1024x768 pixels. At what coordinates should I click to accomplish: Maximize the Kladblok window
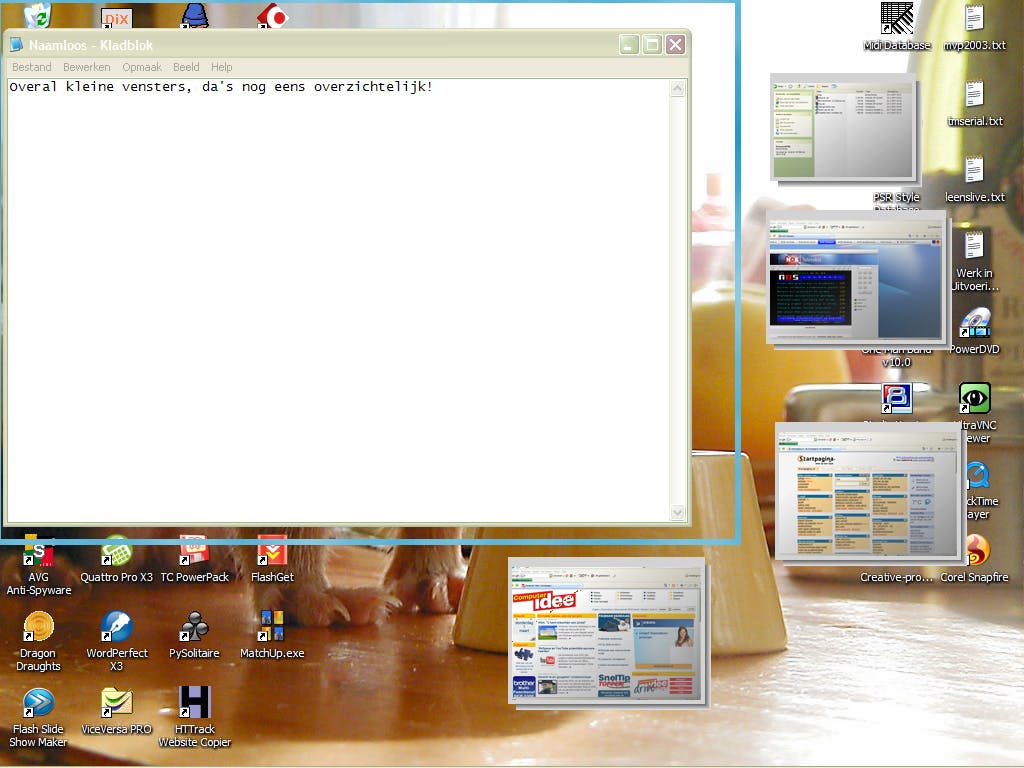(x=652, y=44)
